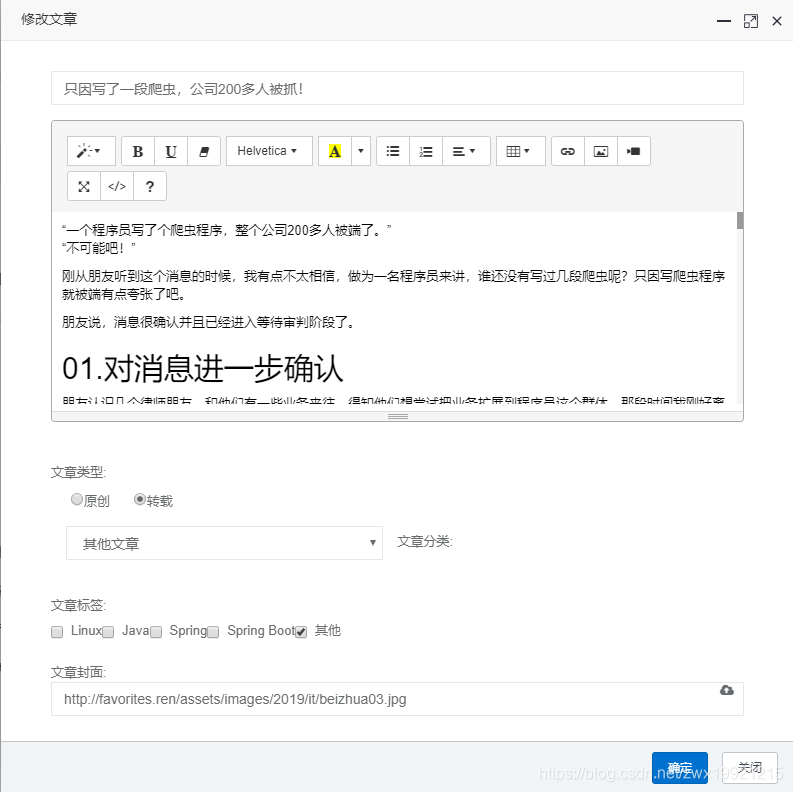
Task: Expand the 其他文章 category dropdown
Action: click(x=224, y=543)
